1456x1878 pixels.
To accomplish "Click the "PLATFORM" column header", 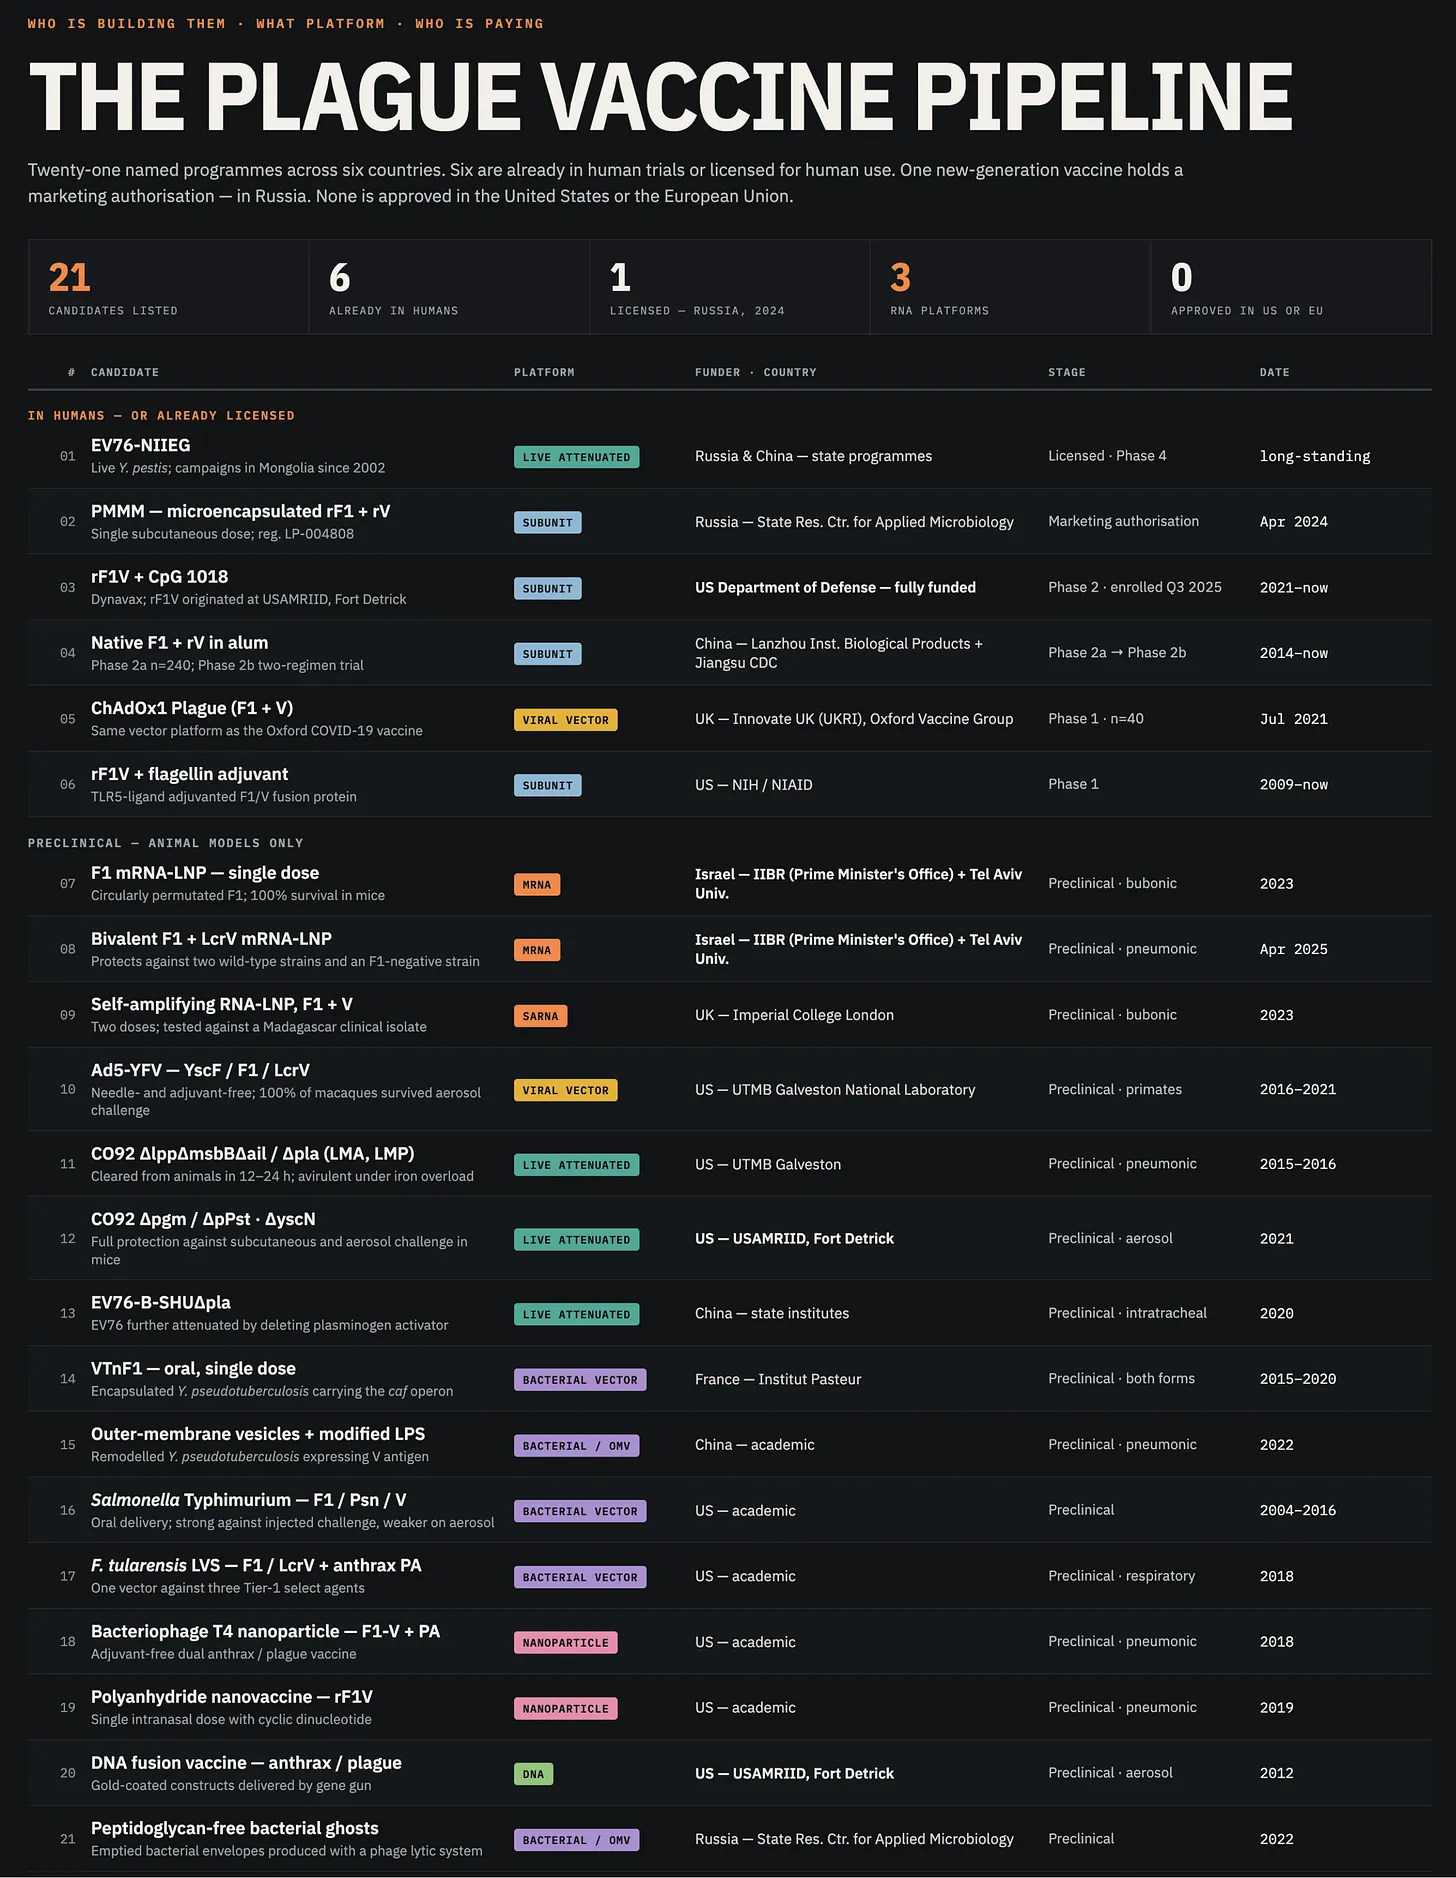I will [x=544, y=373].
